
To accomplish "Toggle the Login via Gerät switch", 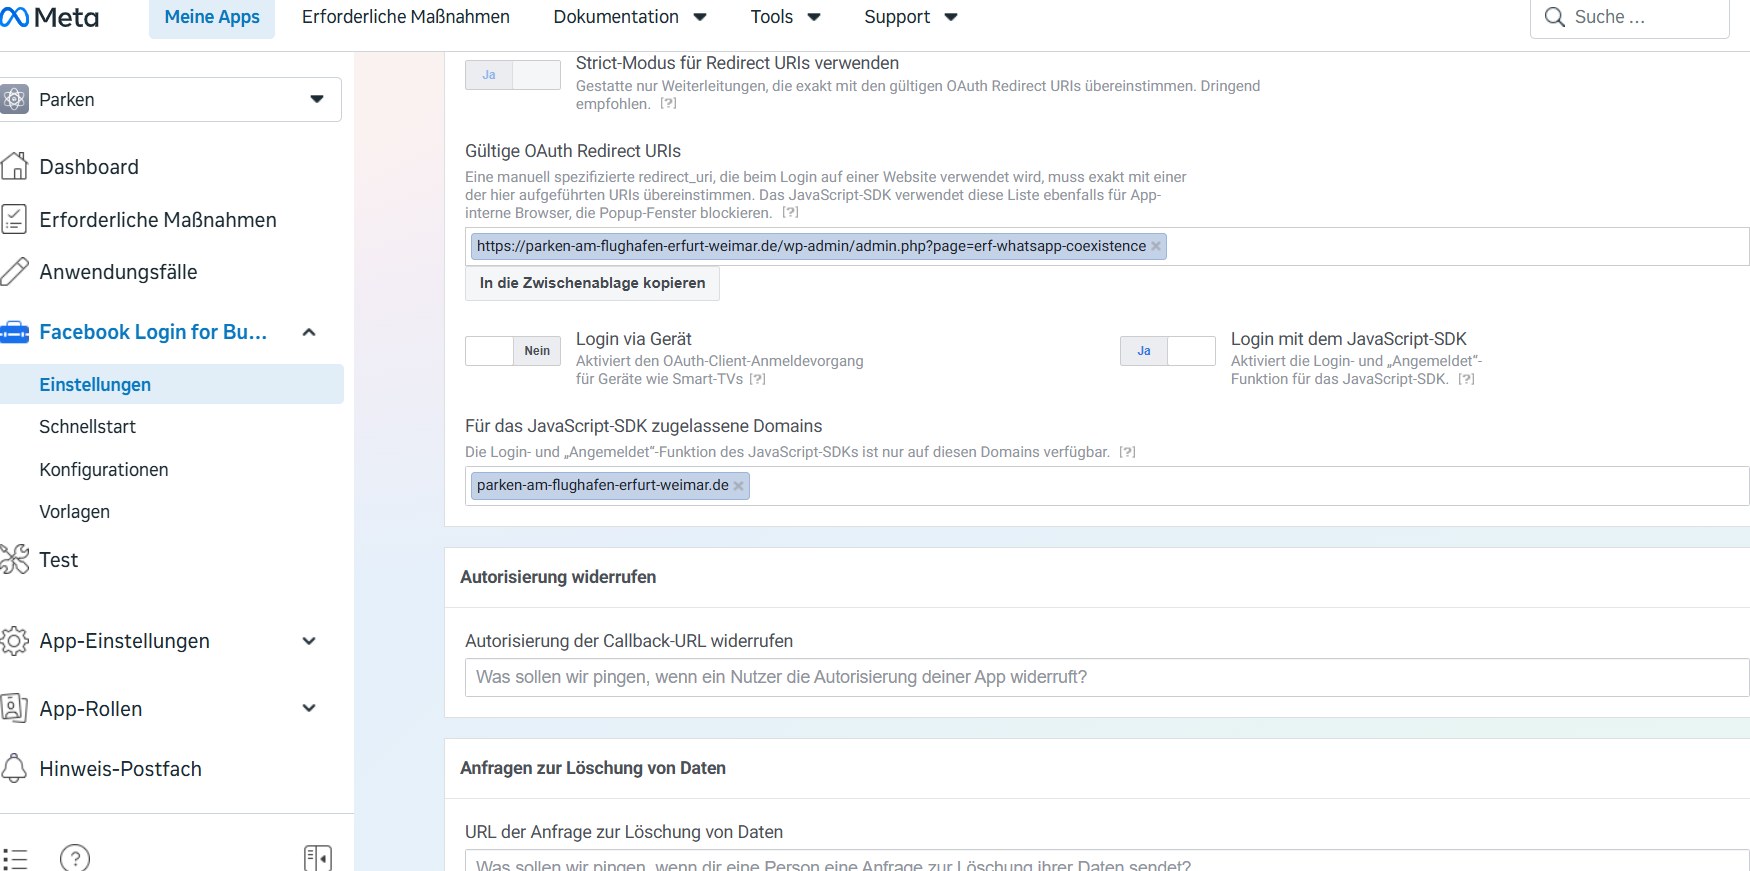I will (x=513, y=351).
